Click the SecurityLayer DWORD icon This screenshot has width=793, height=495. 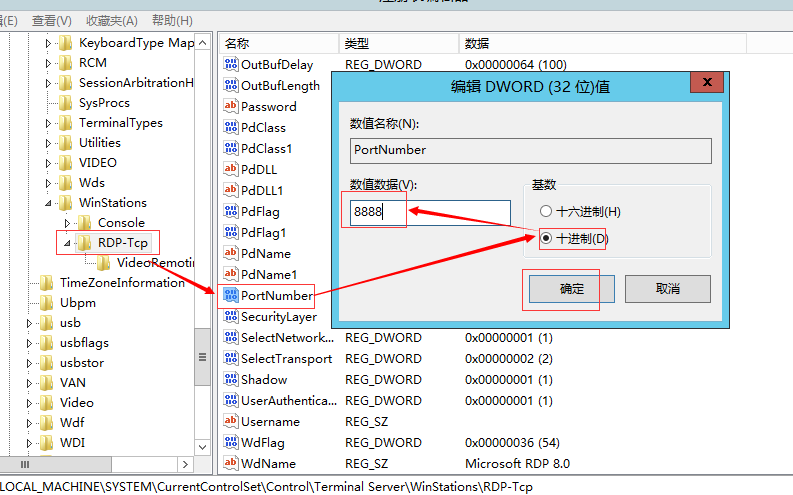(x=231, y=316)
